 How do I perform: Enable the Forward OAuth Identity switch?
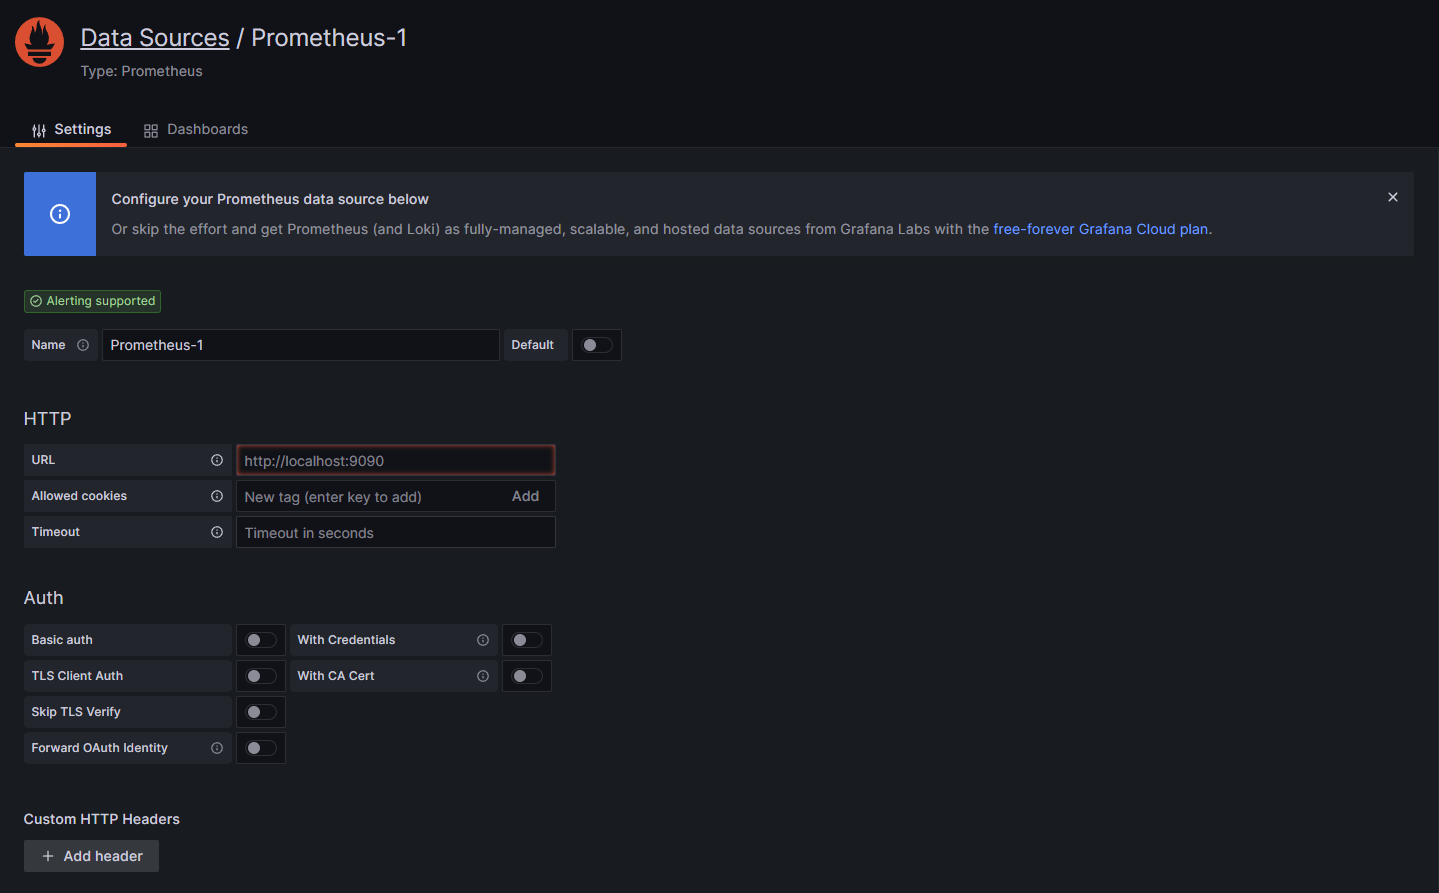(261, 748)
